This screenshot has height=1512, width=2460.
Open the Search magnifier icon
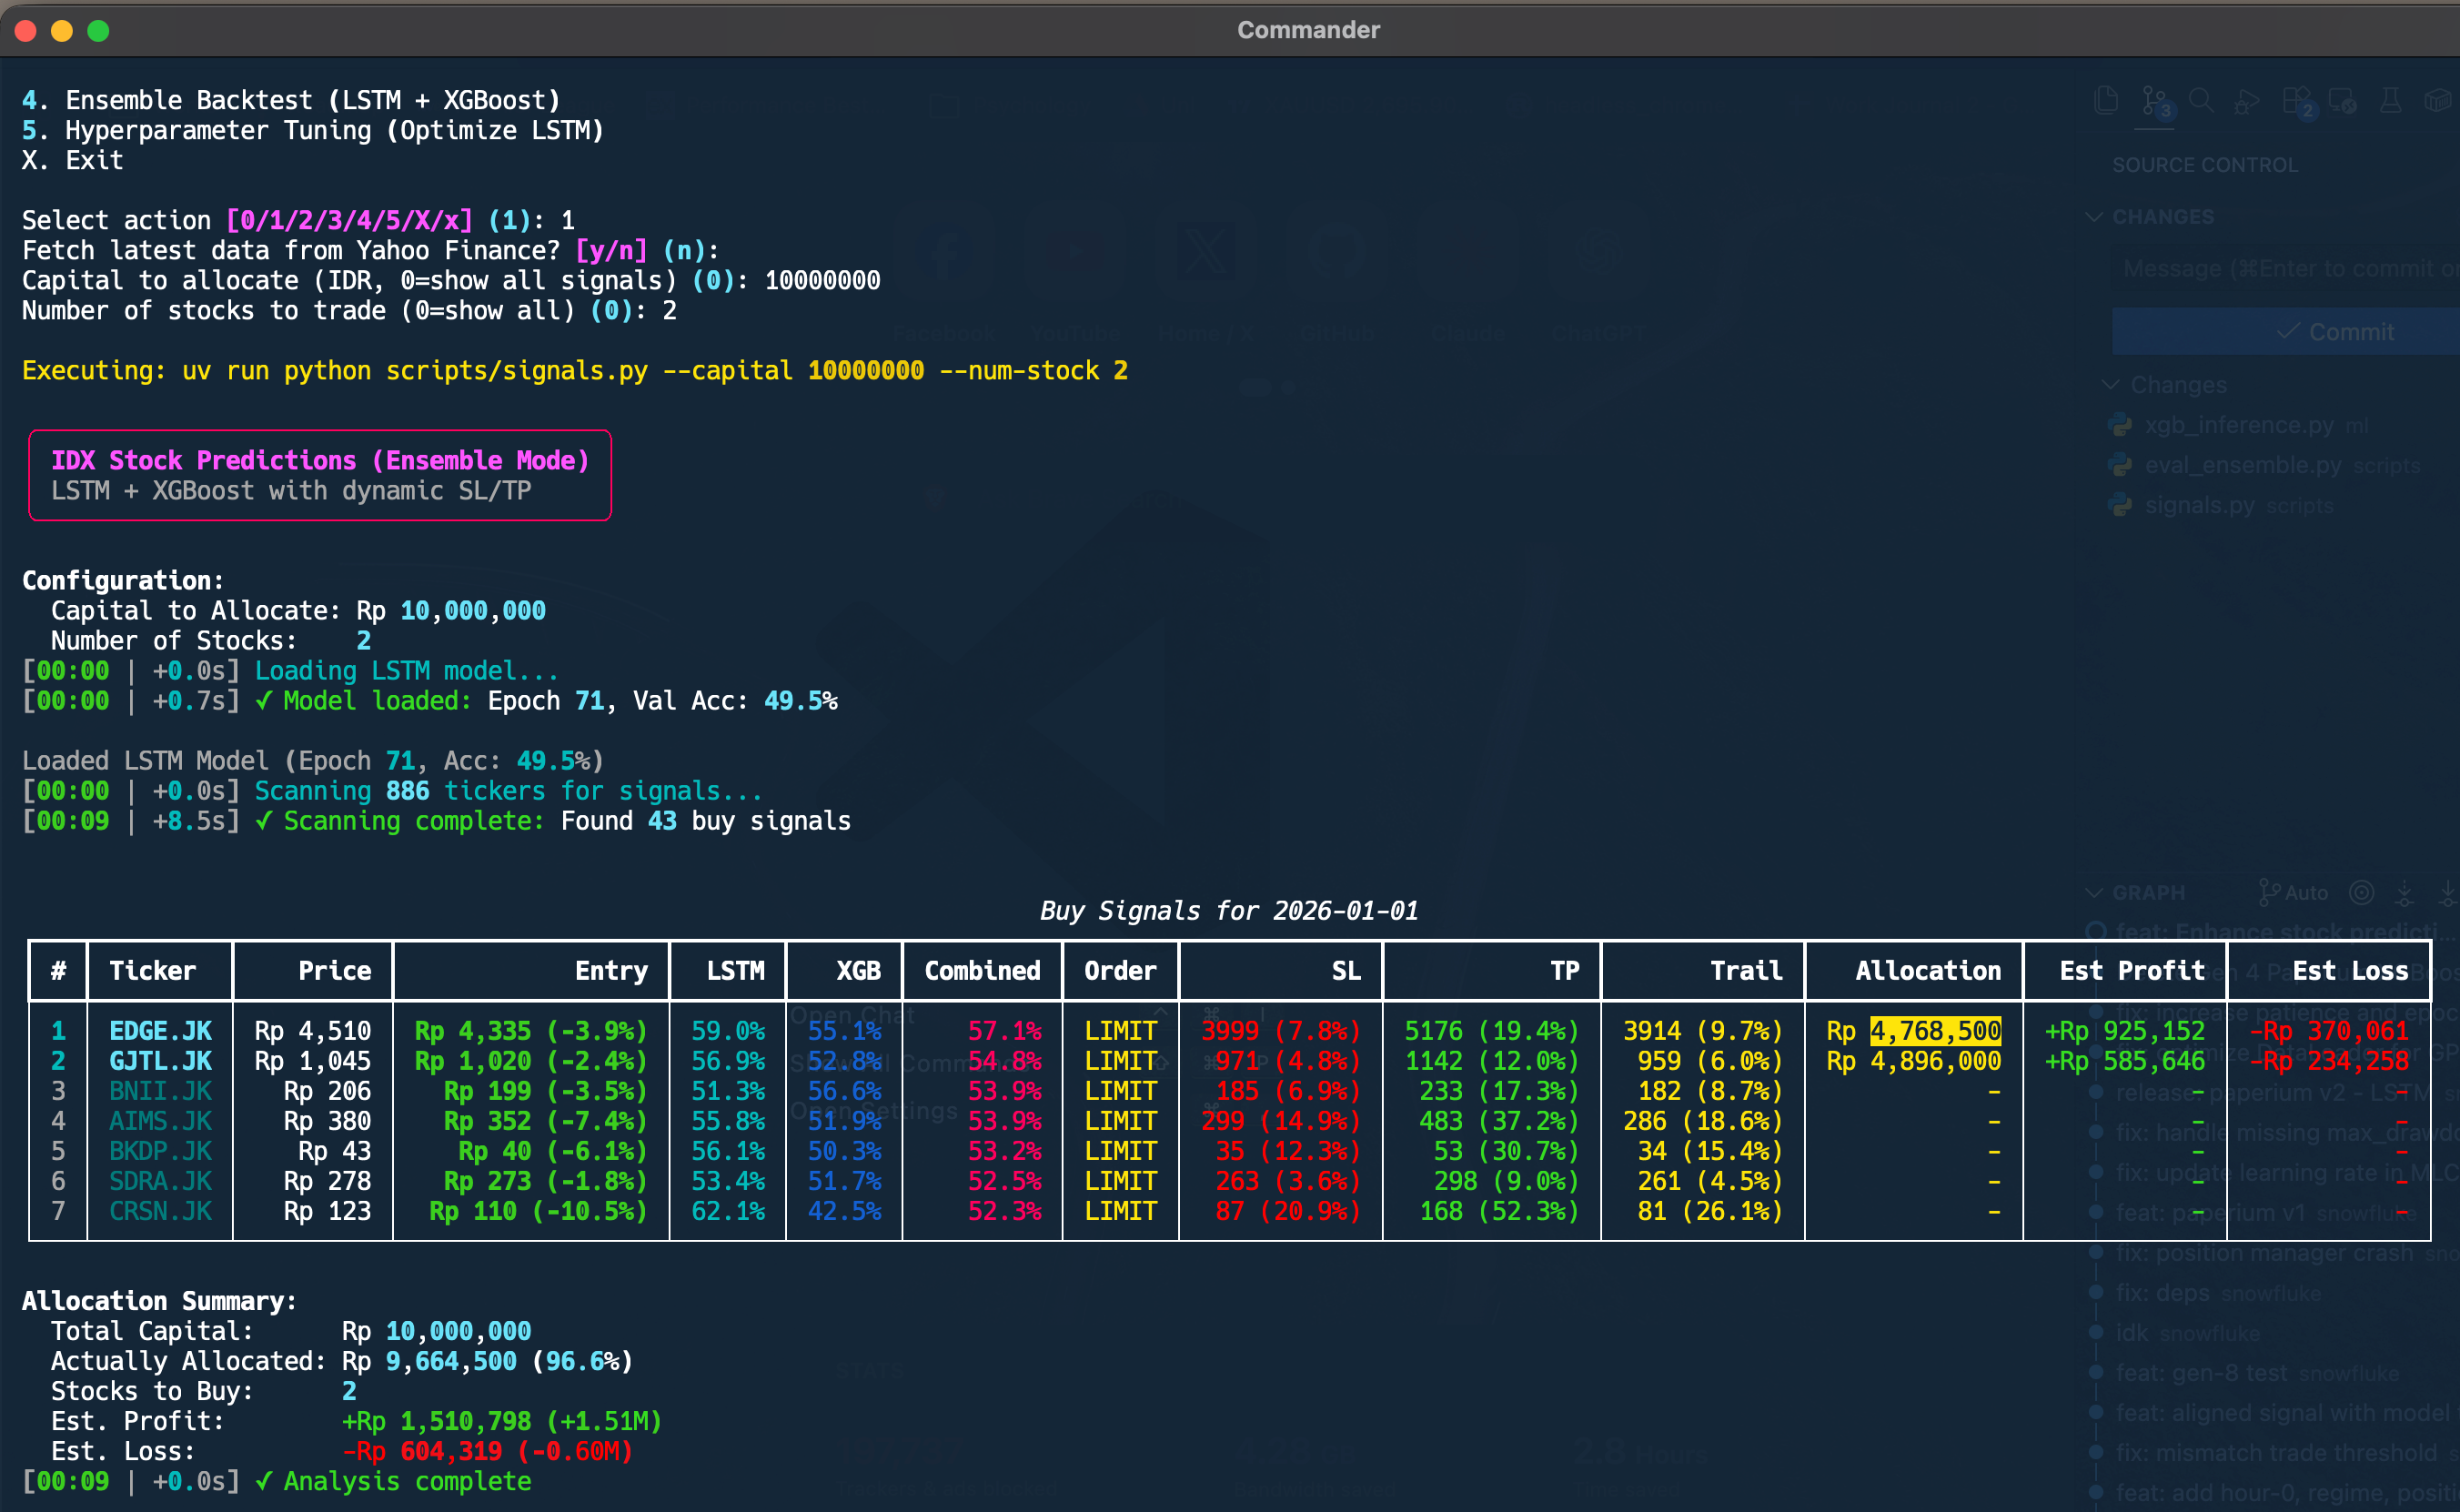(x=2200, y=100)
